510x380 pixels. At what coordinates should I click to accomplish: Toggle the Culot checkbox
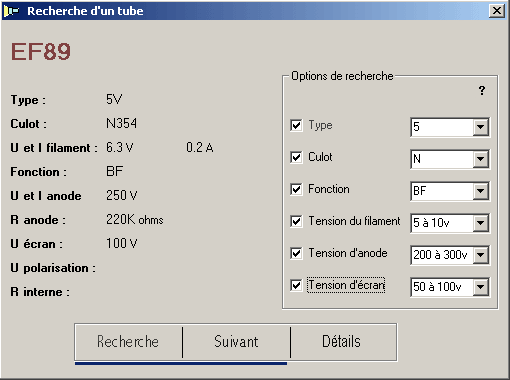296,157
